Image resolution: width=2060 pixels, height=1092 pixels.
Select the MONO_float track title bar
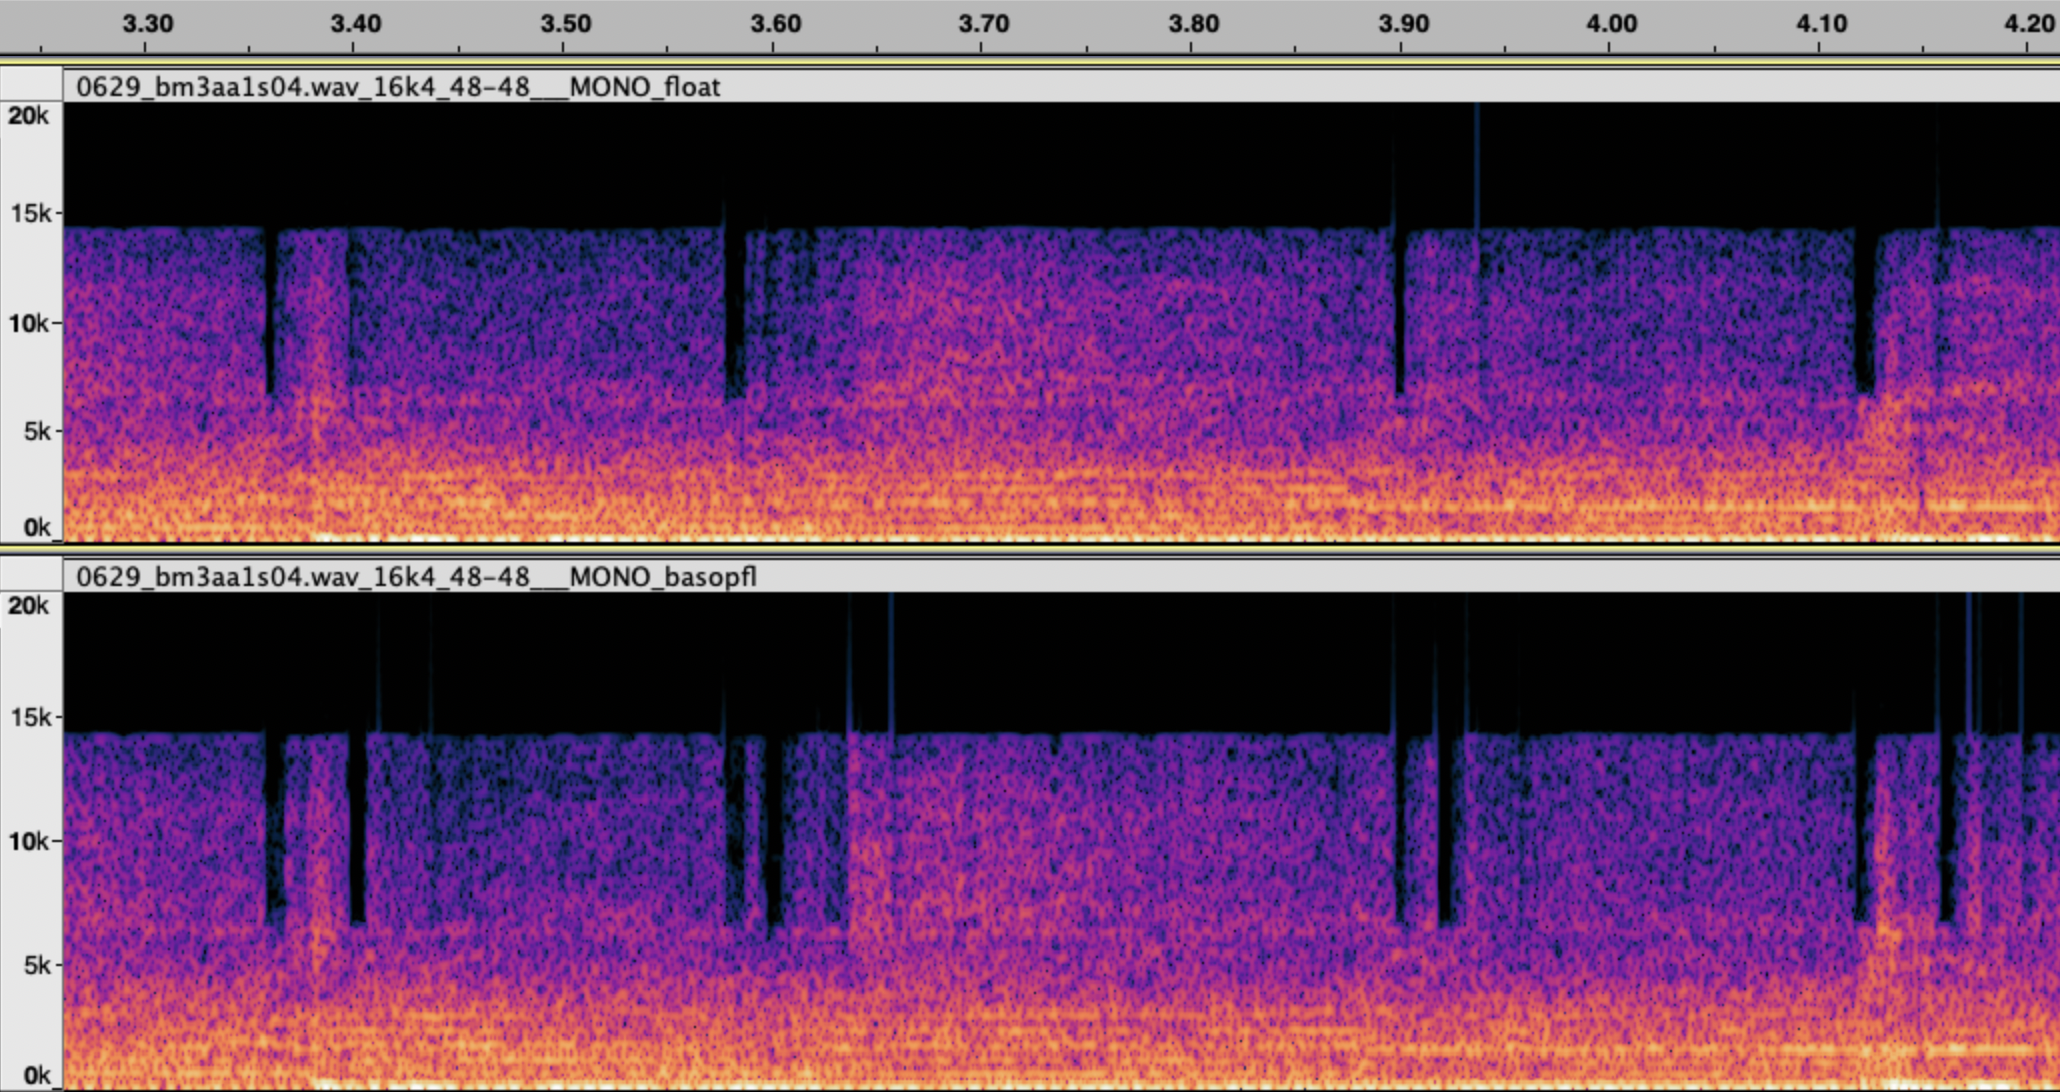click(398, 87)
